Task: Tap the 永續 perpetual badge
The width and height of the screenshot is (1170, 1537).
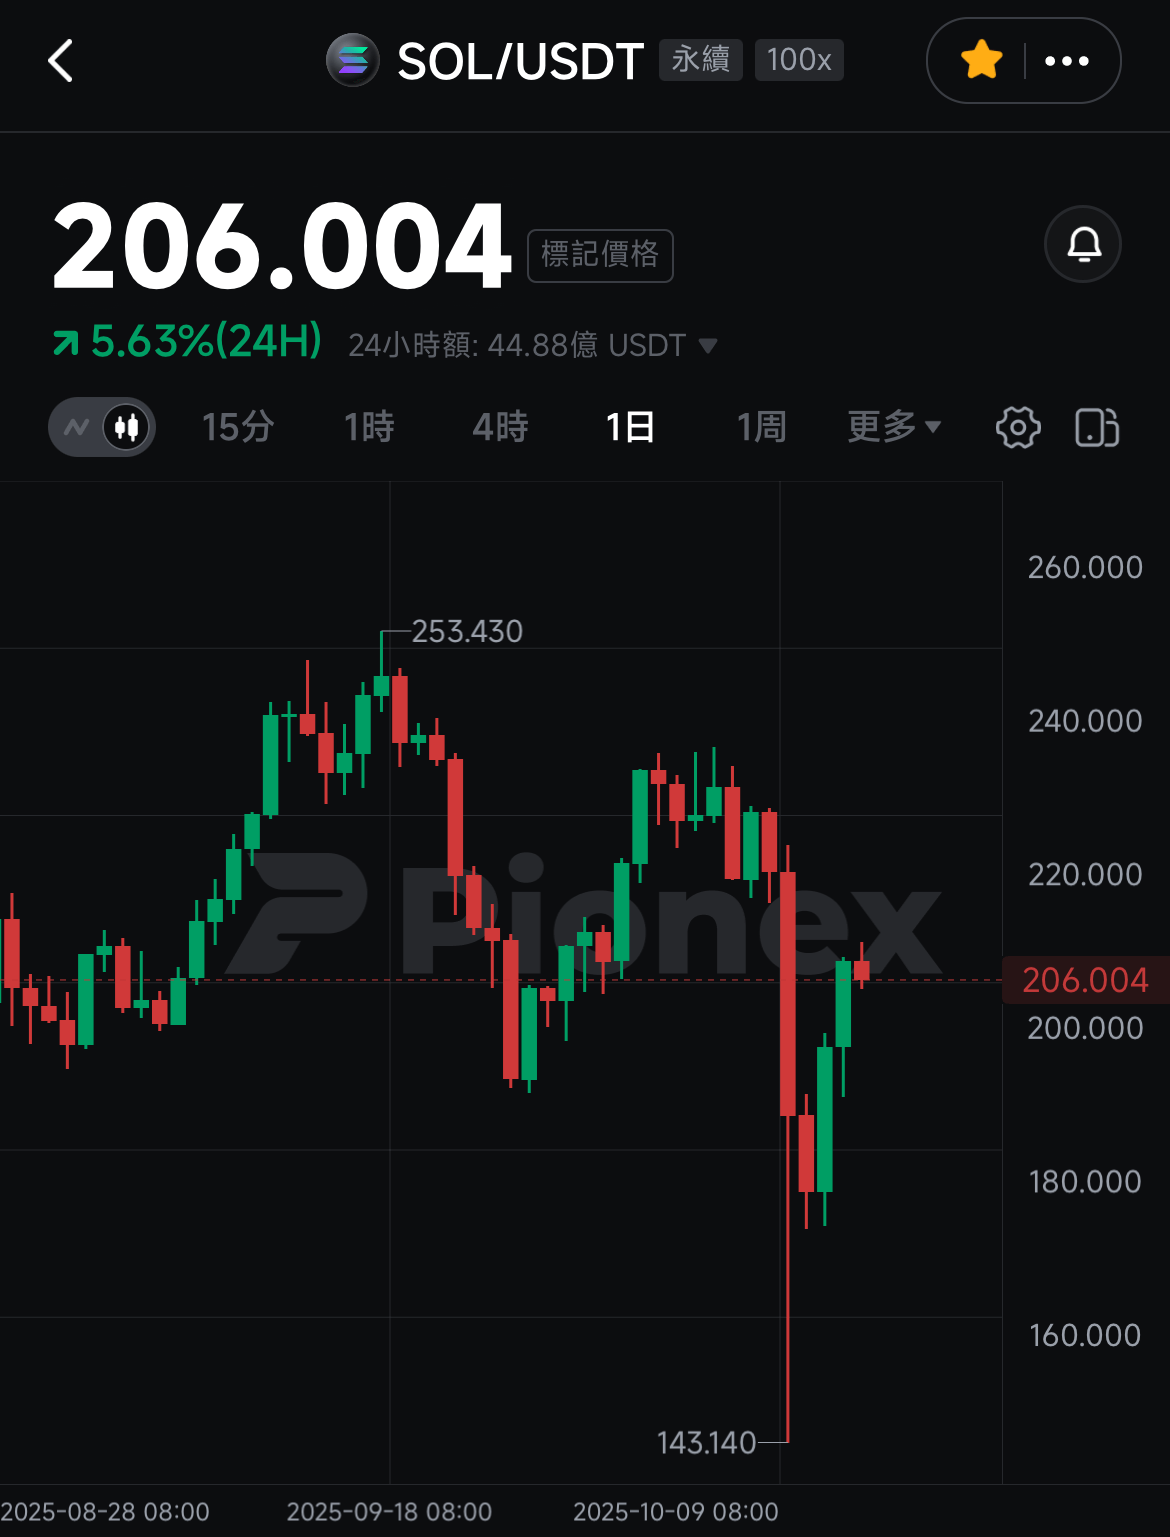Action: [701, 60]
